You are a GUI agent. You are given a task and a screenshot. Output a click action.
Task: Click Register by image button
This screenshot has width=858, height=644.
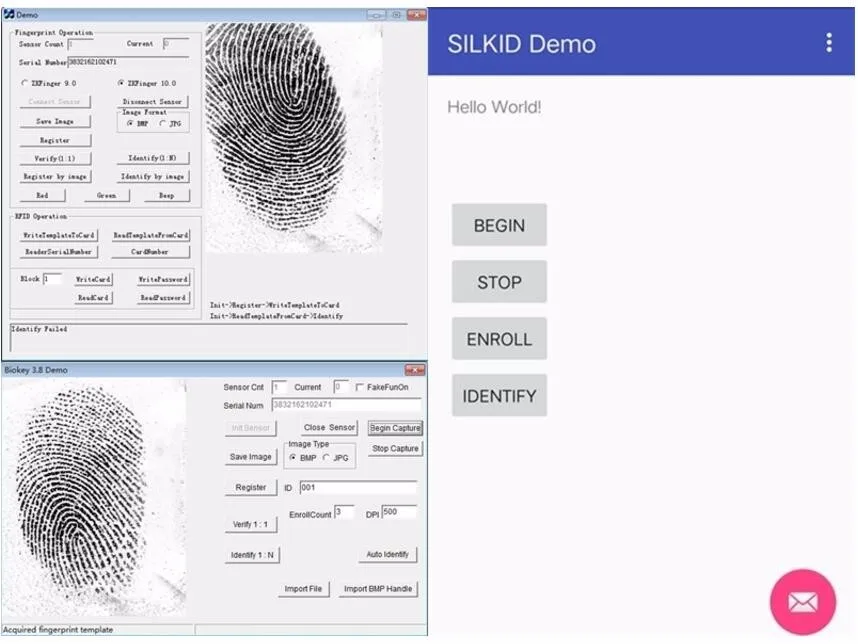(55, 177)
